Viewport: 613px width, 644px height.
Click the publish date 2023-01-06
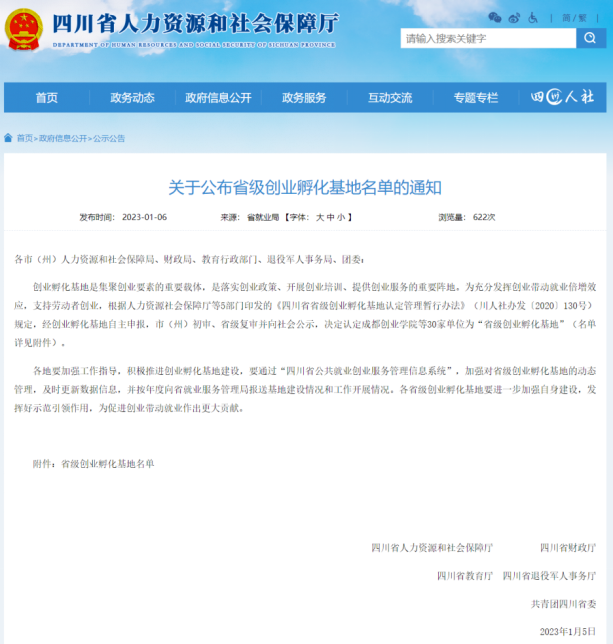[x=144, y=217]
